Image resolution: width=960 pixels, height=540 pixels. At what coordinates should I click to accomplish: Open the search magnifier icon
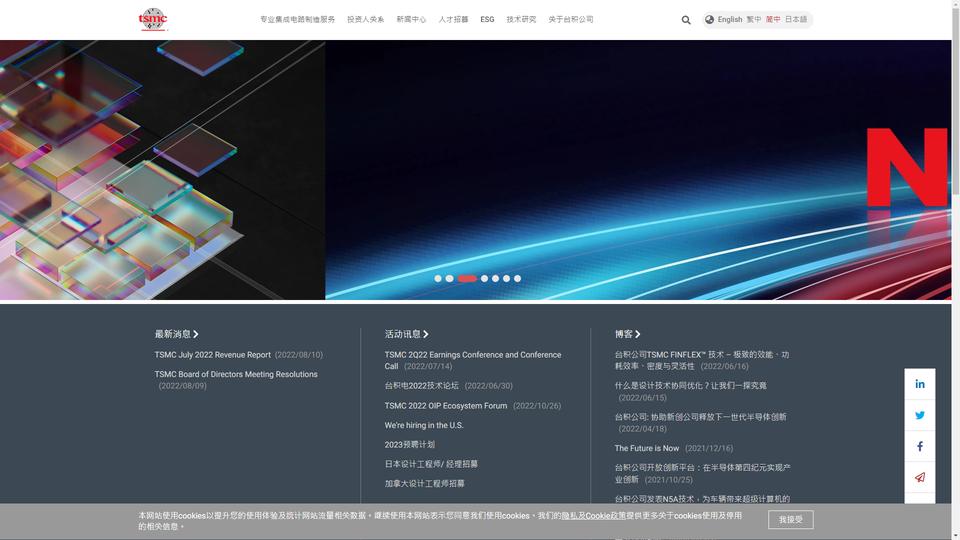pyautogui.click(x=686, y=20)
